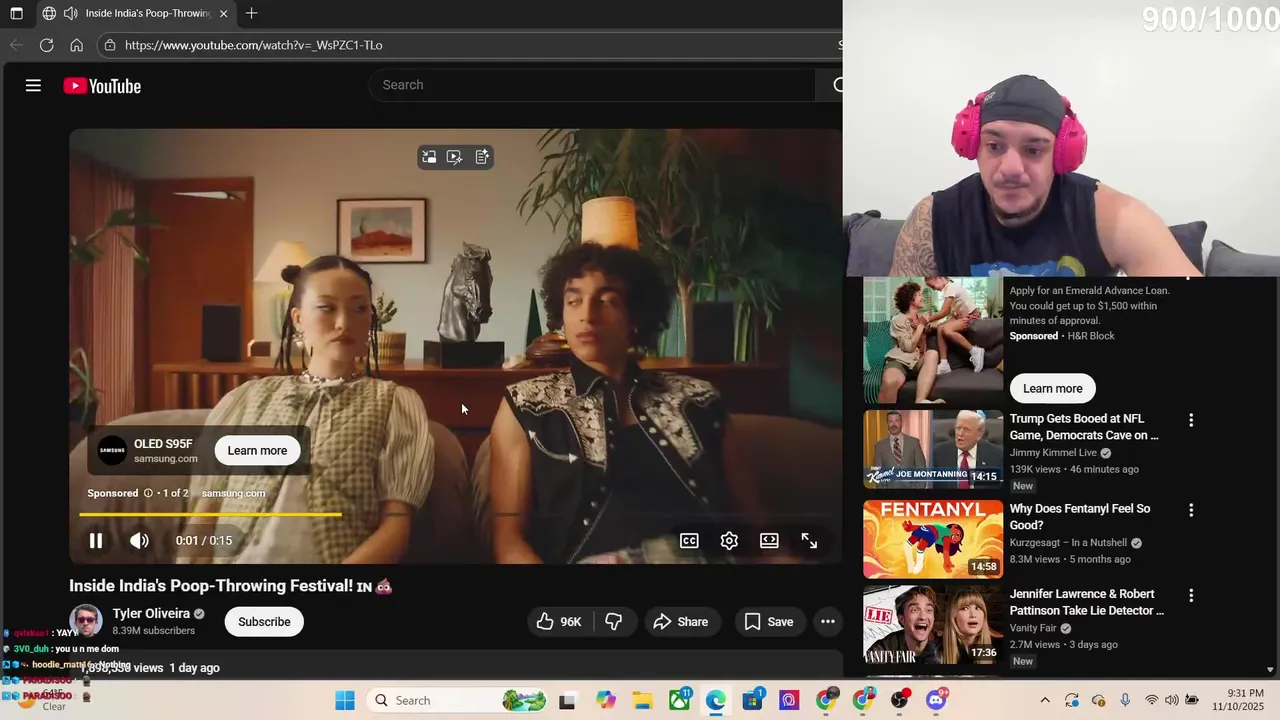Viewport: 1280px width, 720px height.
Task: Open the player settings gear
Action: pyautogui.click(x=729, y=541)
